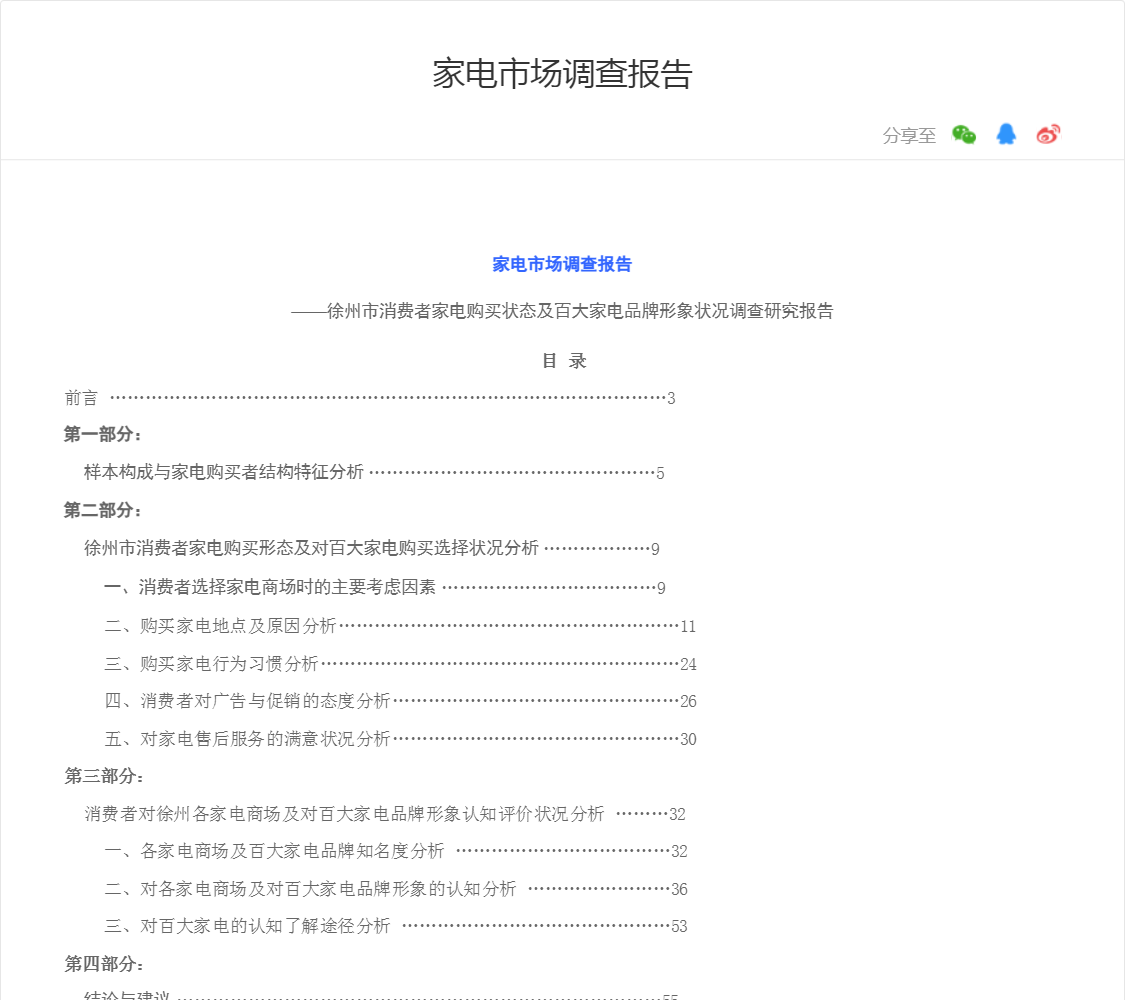Image resolution: width=1125 pixels, height=1000 pixels.
Task: Select entry 三、对百大家电的认知了解途径分析
Action: [x=396, y=926]
